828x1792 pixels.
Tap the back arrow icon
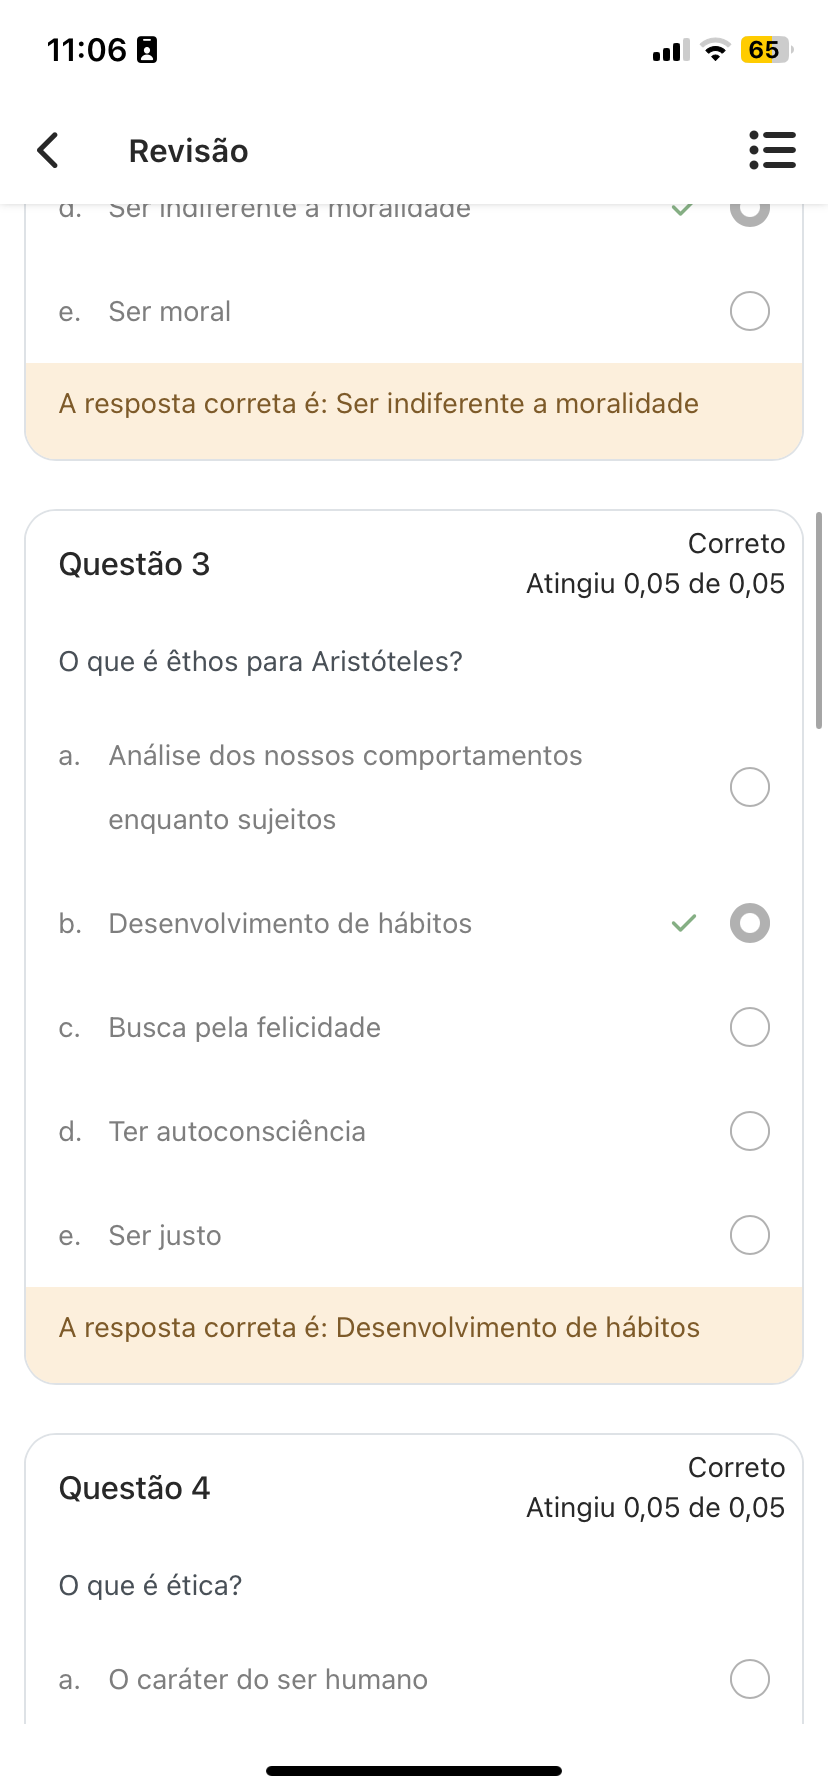tap(48, 151)
